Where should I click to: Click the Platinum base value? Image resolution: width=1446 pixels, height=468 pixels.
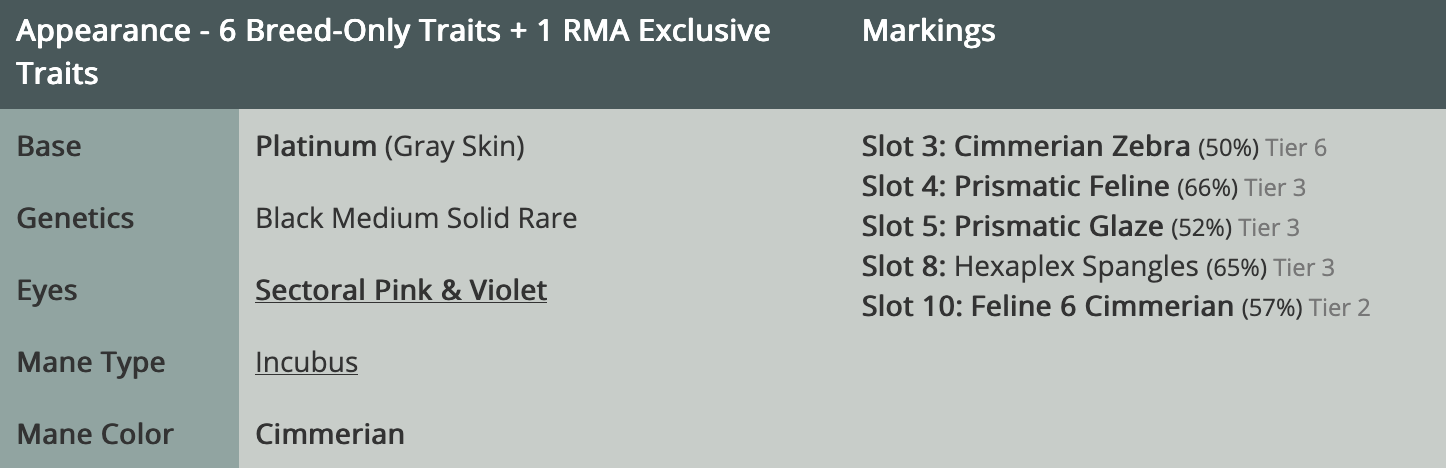coord(316,147)
